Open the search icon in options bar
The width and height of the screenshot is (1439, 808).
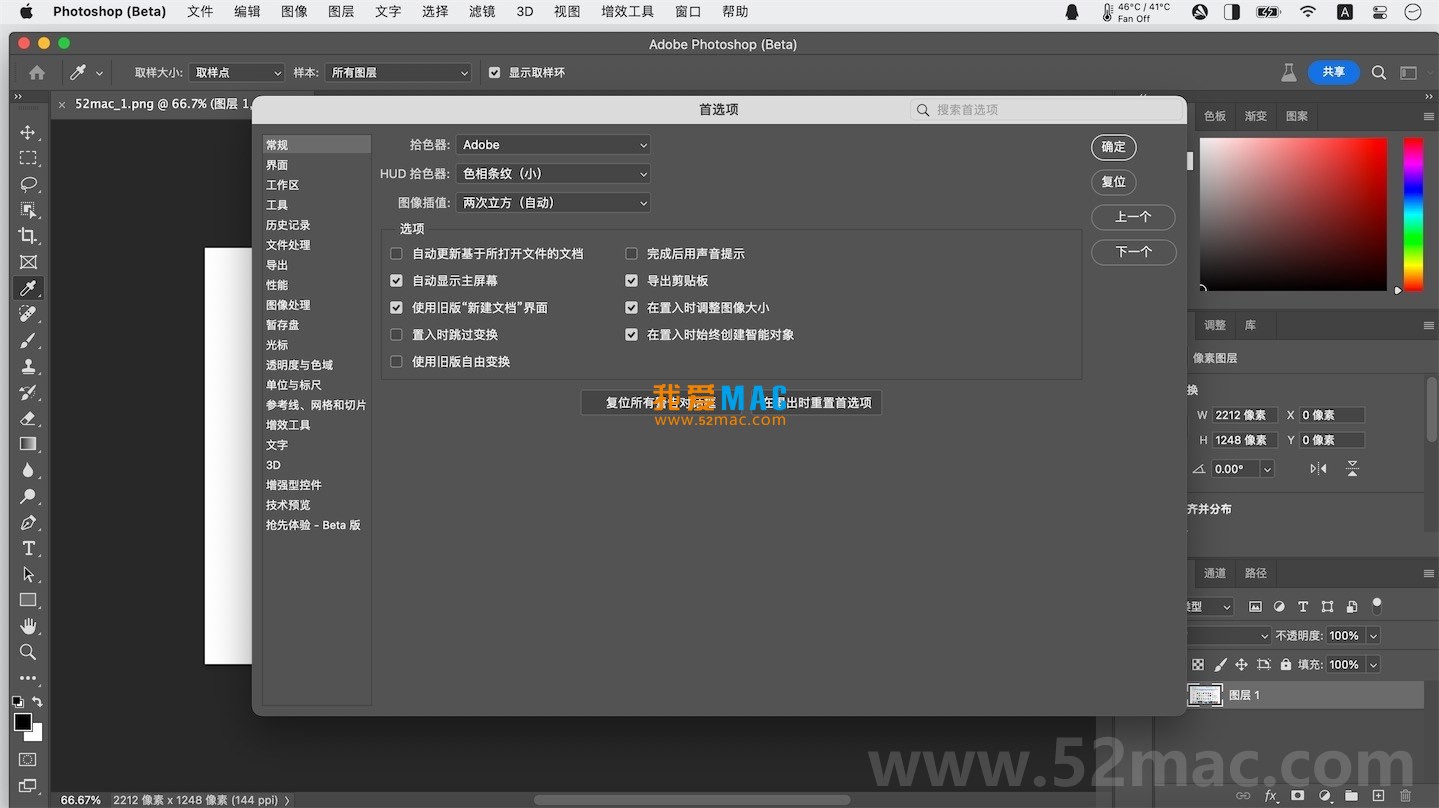coord(1379,72)
